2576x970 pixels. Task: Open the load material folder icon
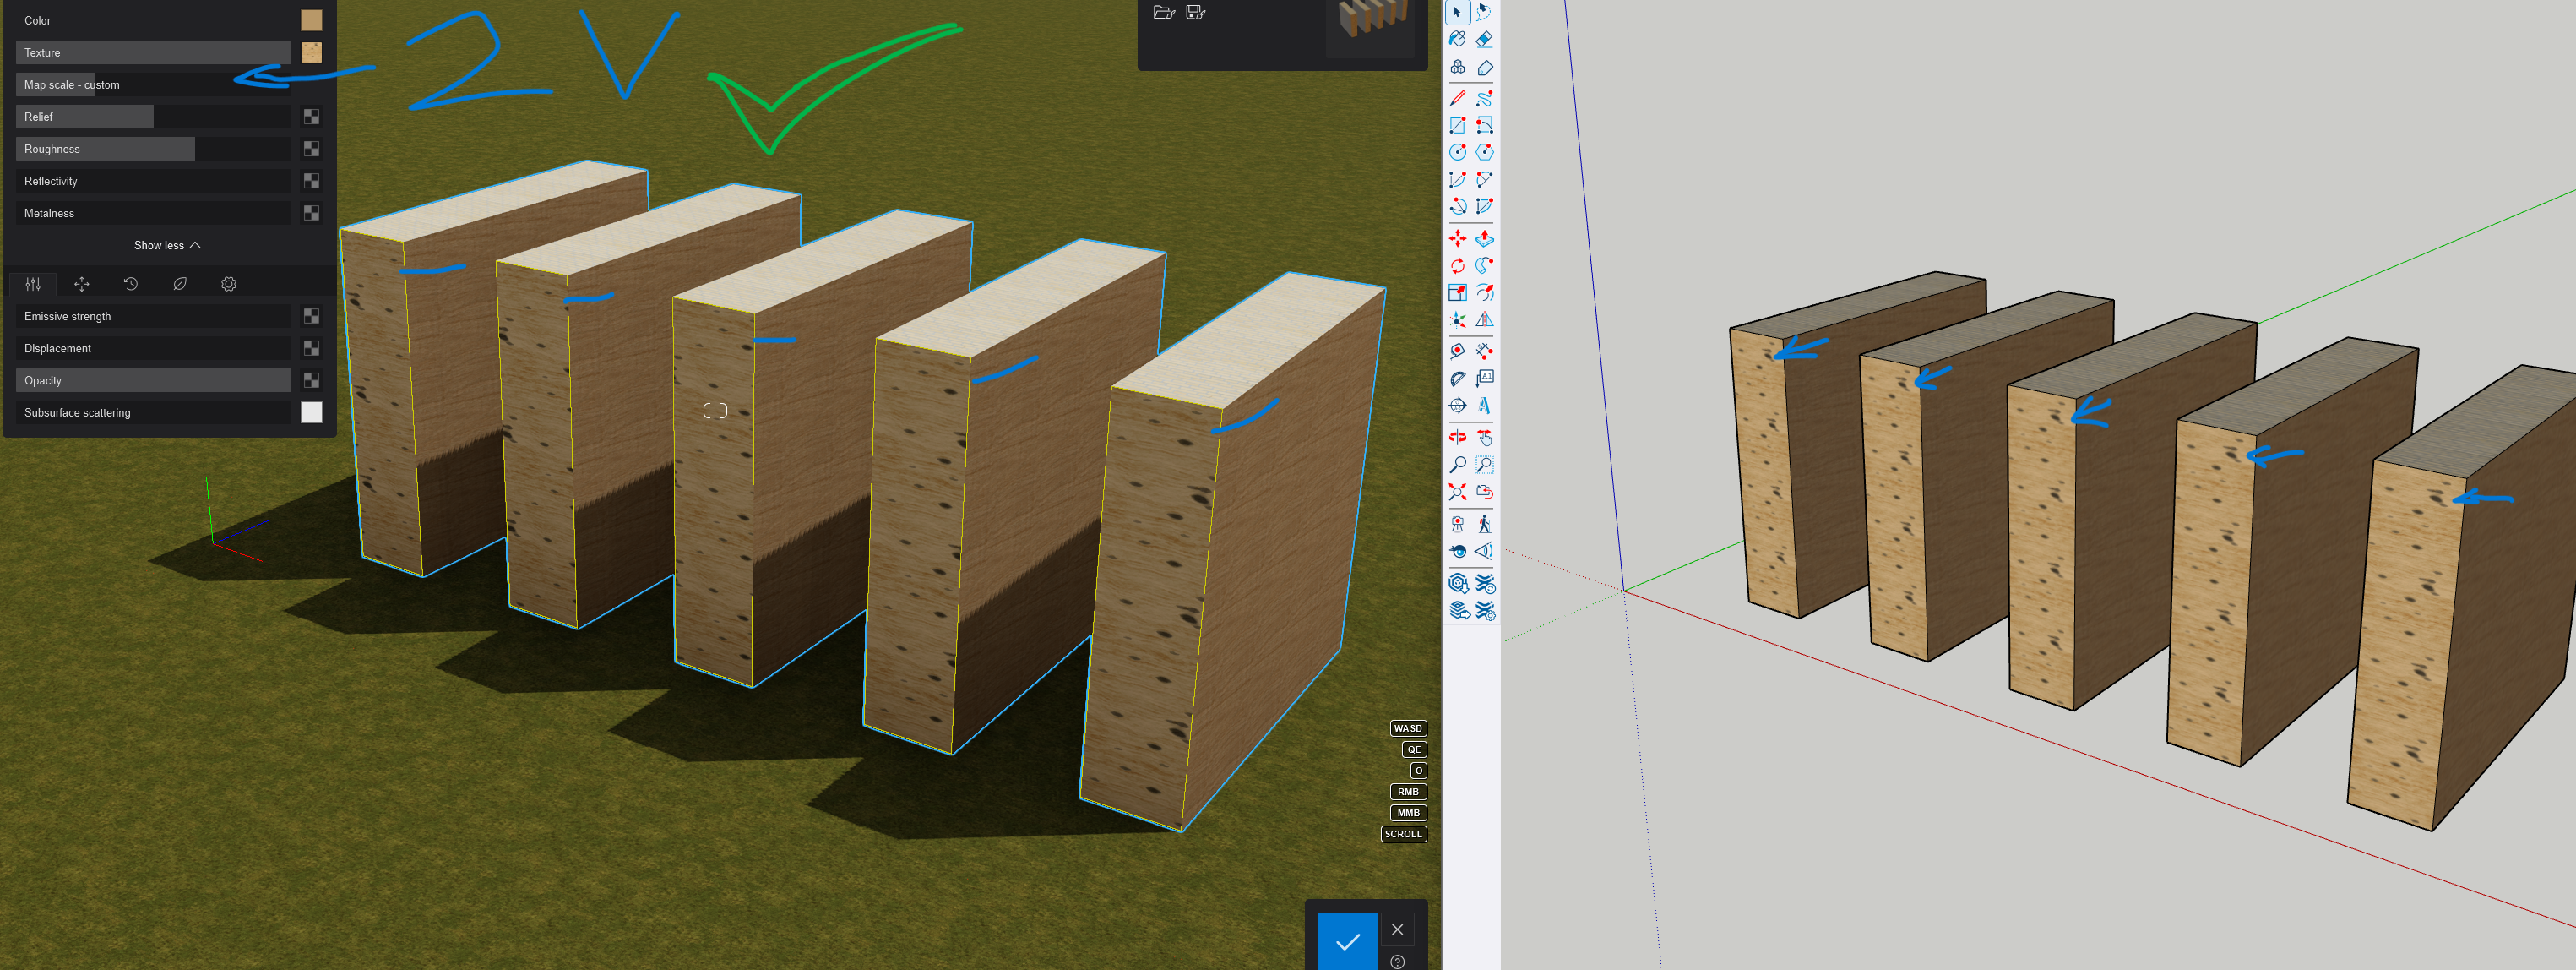pos(1163,13)
